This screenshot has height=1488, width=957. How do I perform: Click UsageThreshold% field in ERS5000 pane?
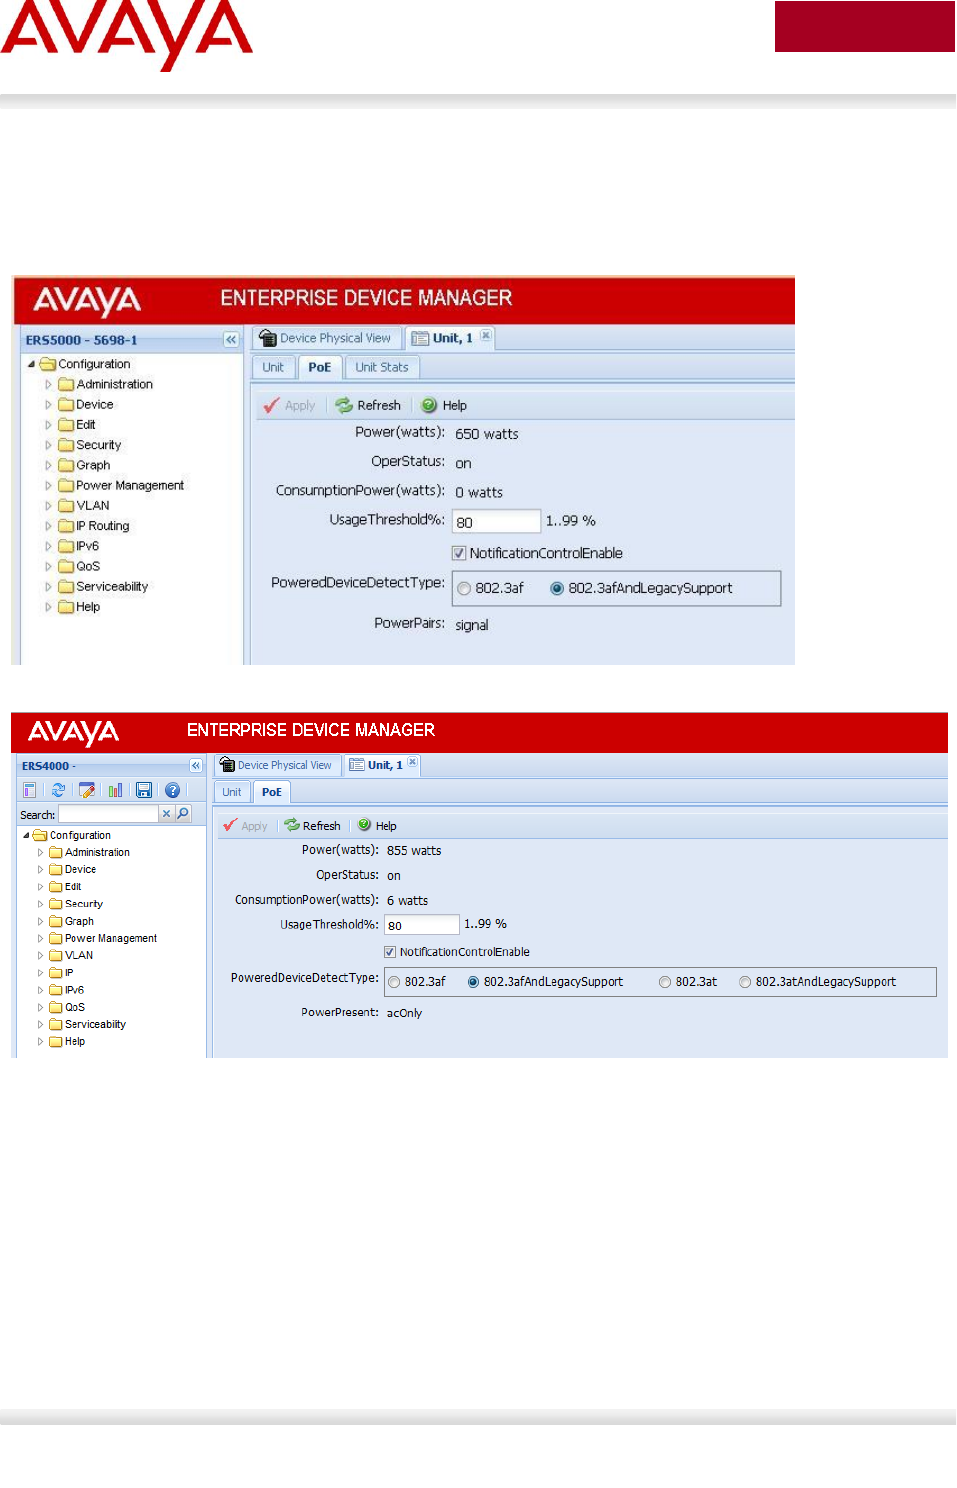pyautogui.click(x=496, y=521)
